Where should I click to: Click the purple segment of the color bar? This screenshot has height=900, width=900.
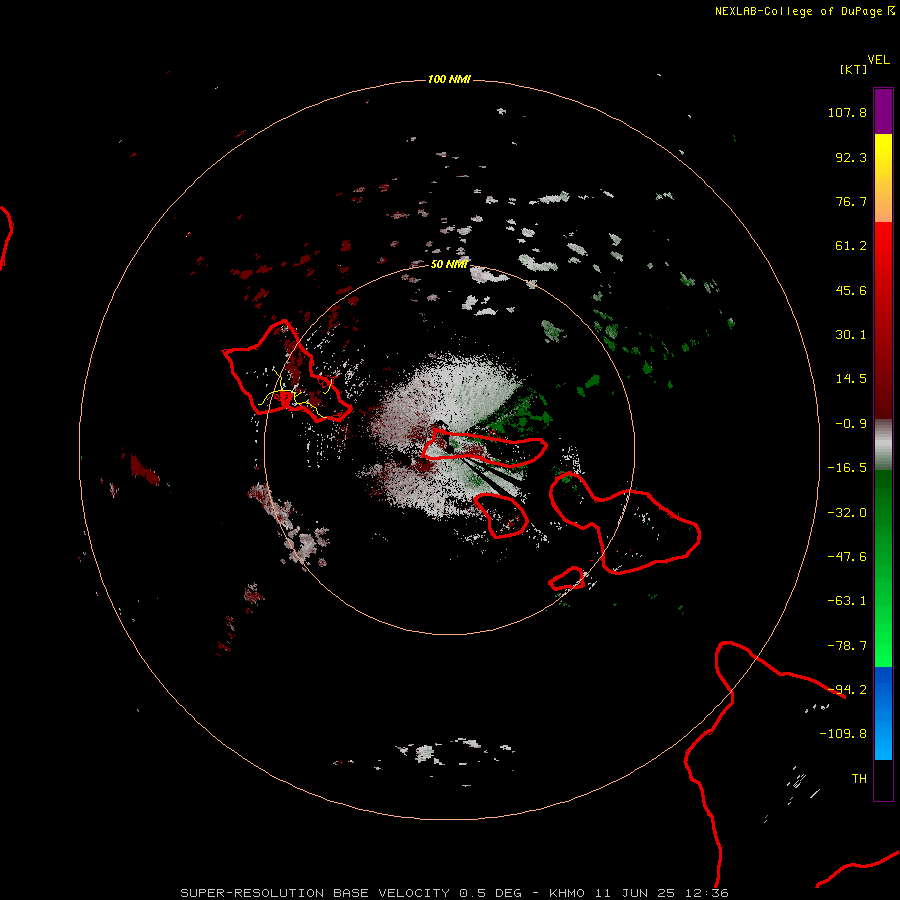883,111
